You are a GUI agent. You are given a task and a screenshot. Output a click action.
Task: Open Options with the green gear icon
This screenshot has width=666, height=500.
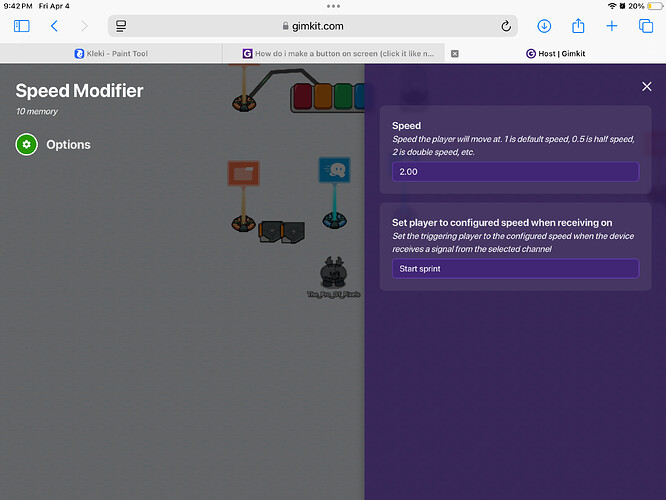(27, 145)
